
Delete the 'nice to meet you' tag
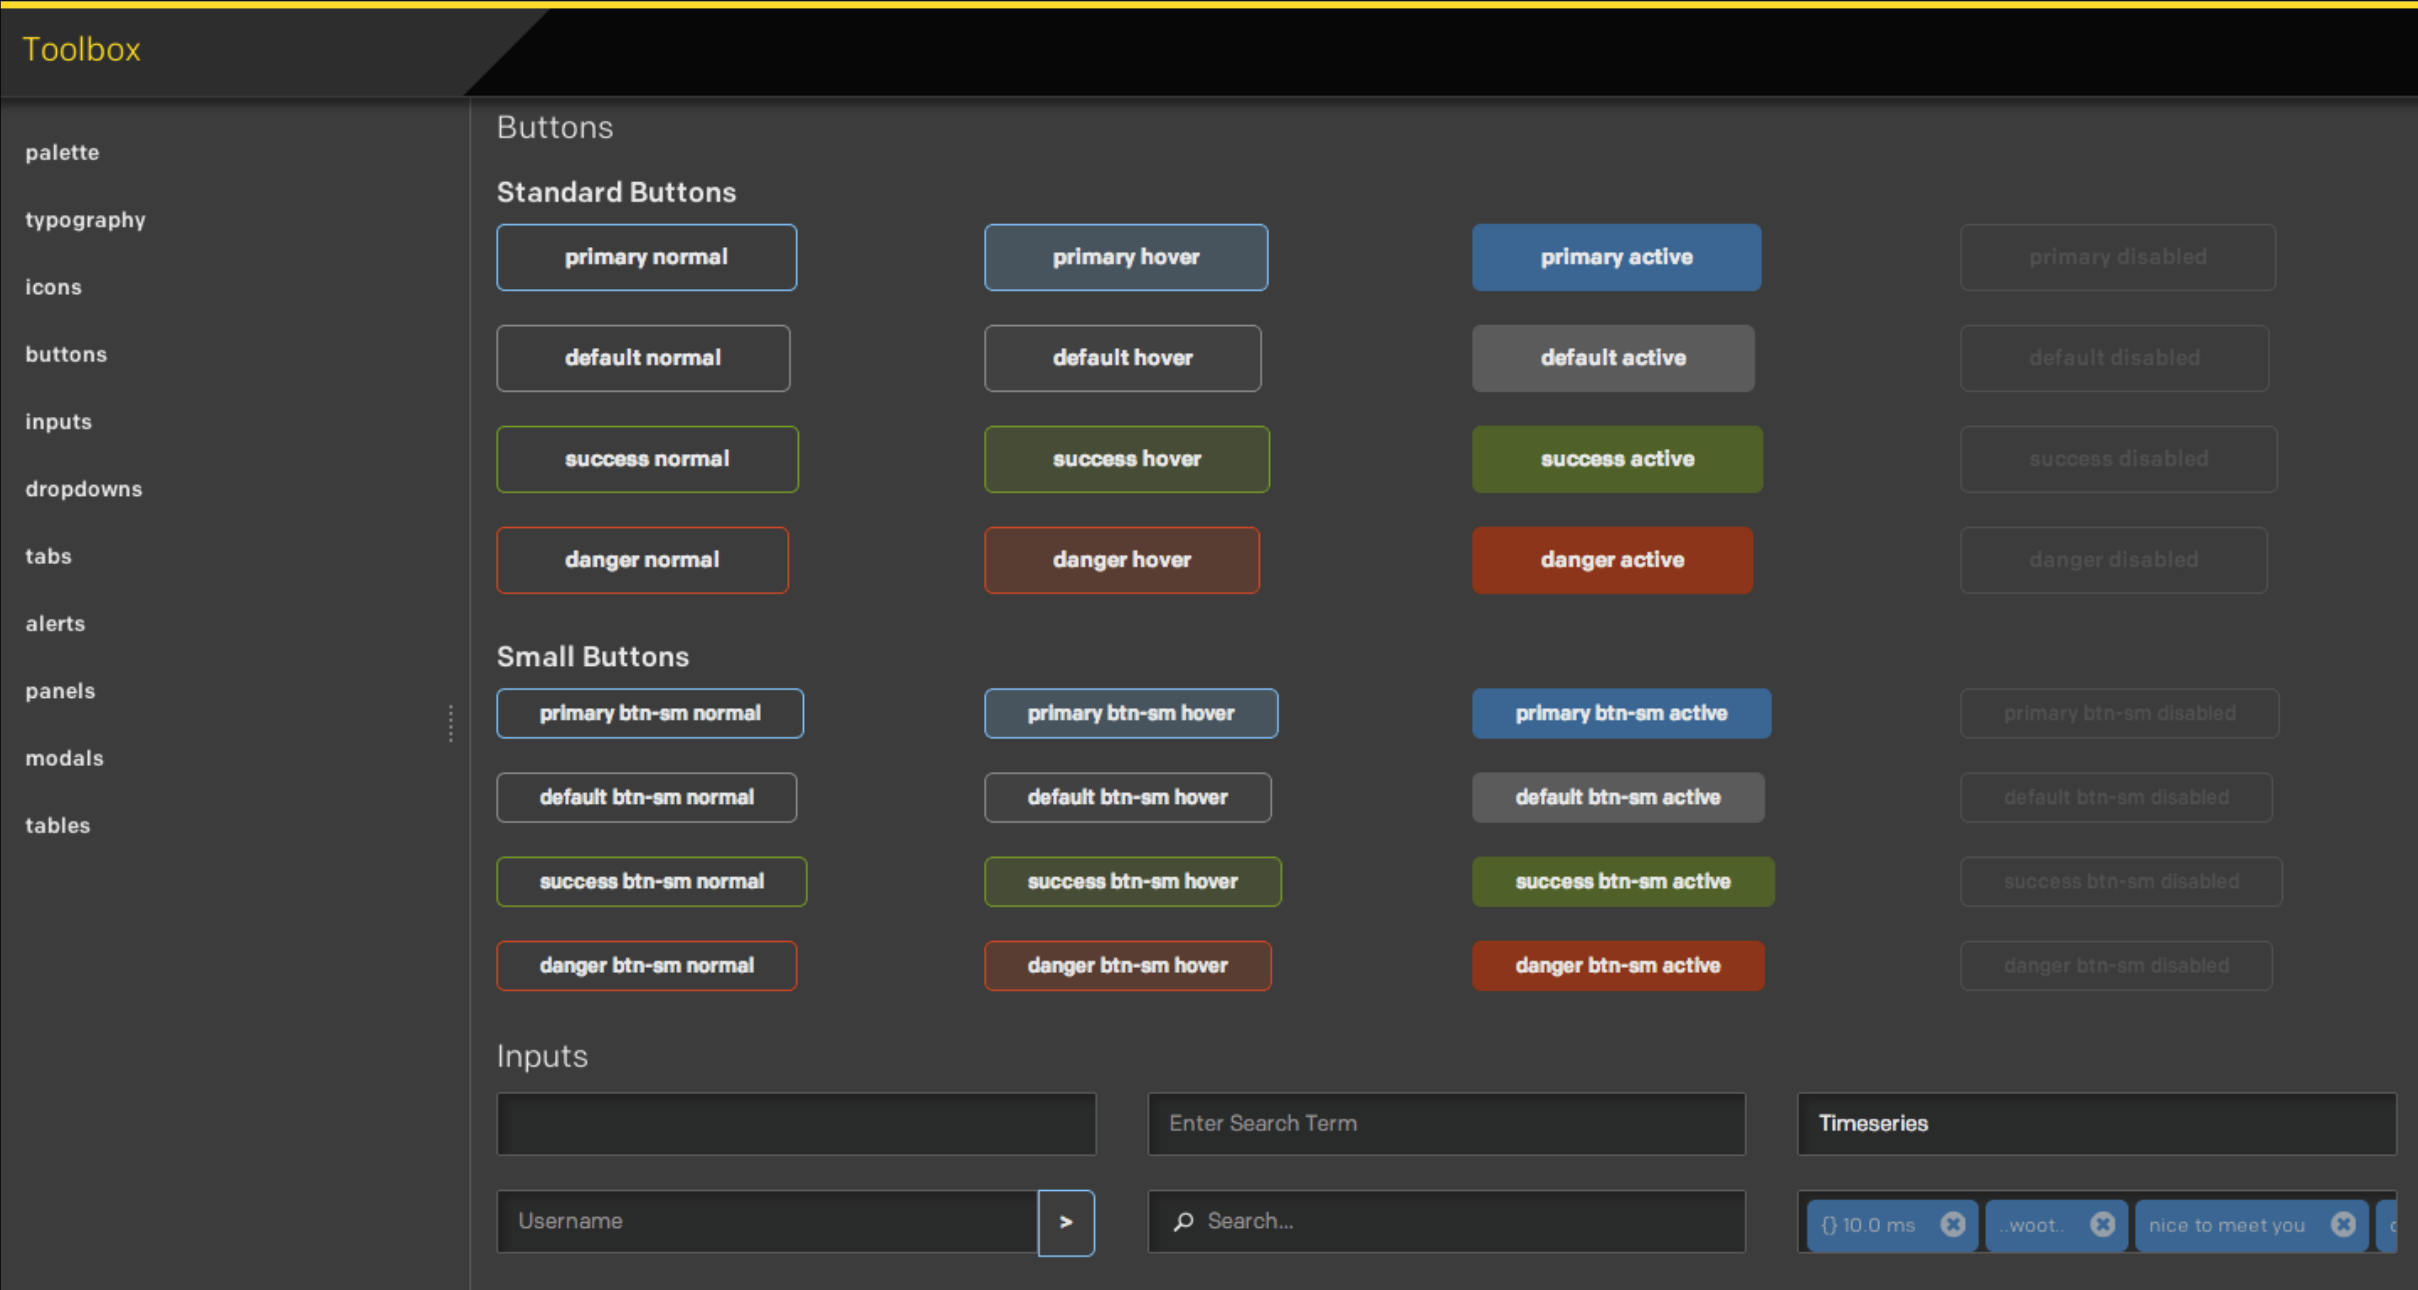(x=2342, y=1224)
